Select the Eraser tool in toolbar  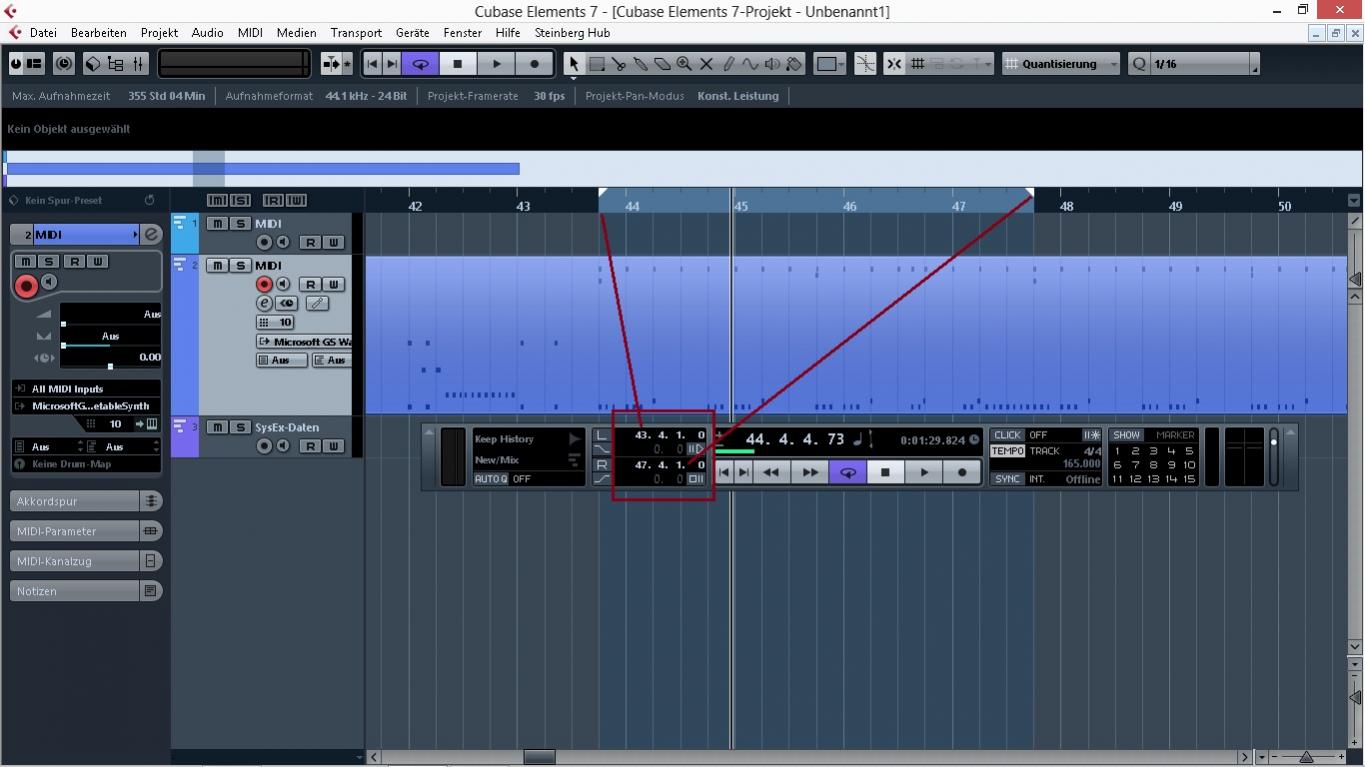pyautogui.click(x=662, y=64)
